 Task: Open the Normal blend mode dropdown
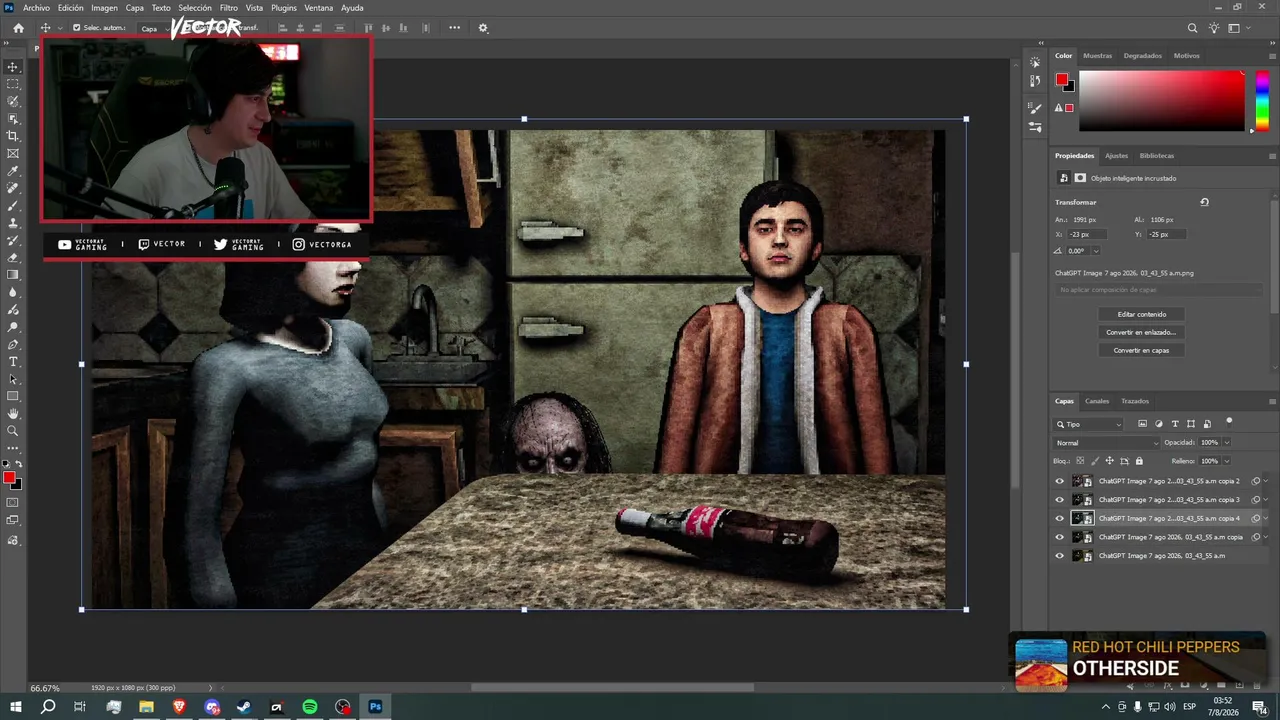1106,443
